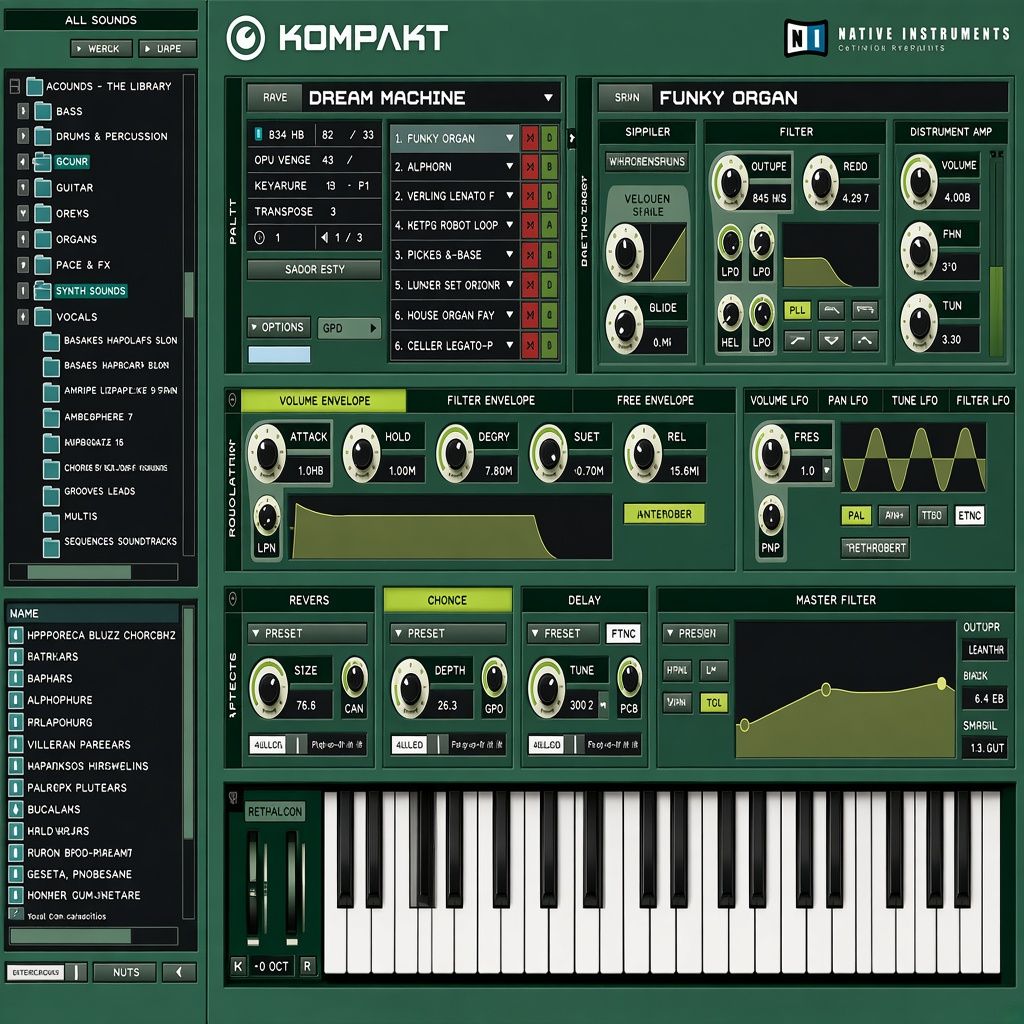Toggle HPNL button in Master Filter
The height and width of the screenshot is (1024, 1024).
pyautogui.click(x=677, y=670)
